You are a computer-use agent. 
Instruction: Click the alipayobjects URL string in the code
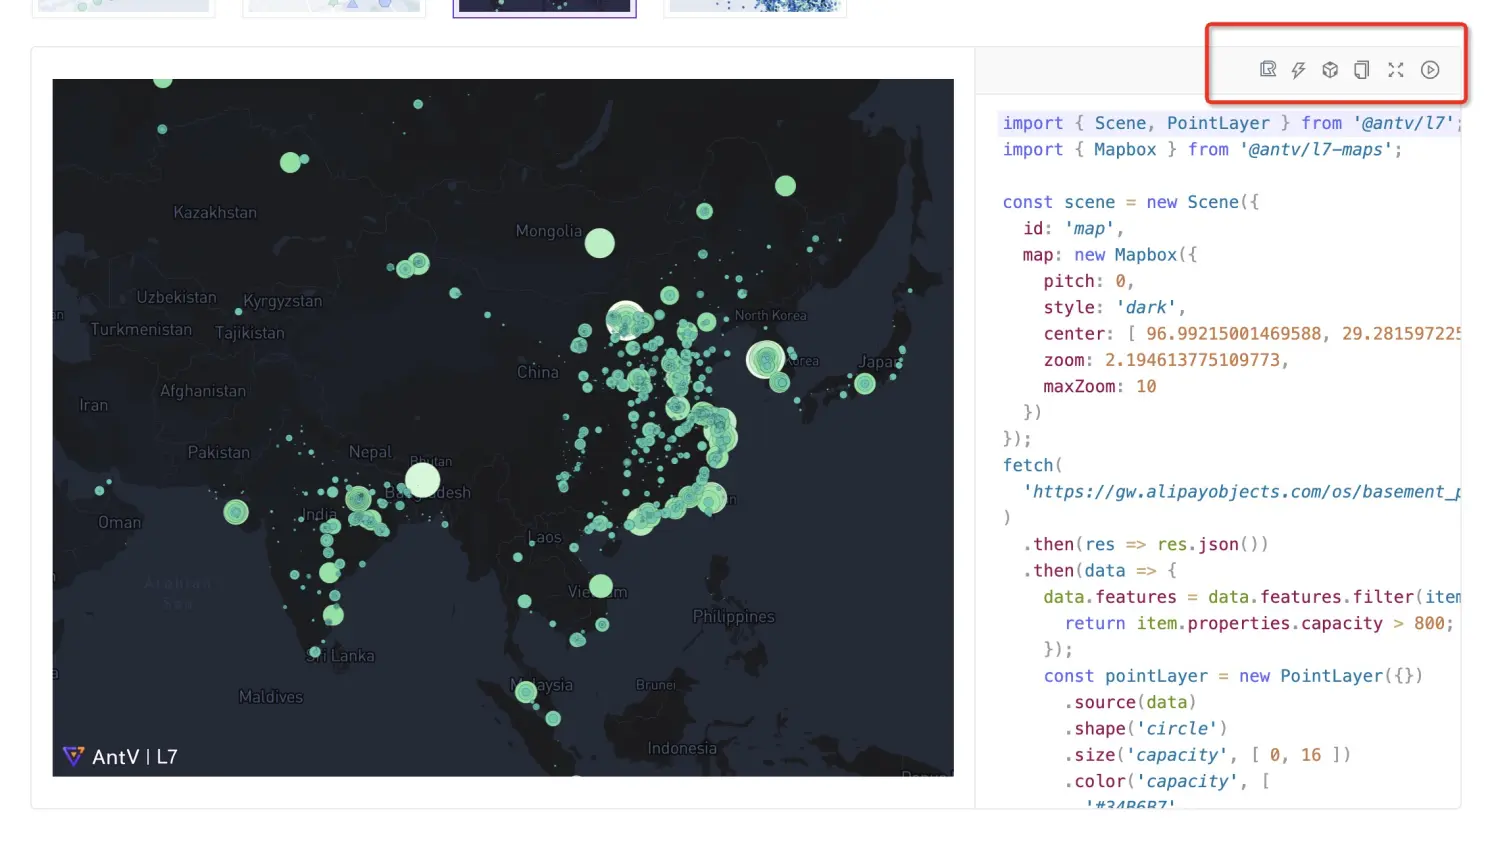pyautogui.click(x=1242, y=492)
